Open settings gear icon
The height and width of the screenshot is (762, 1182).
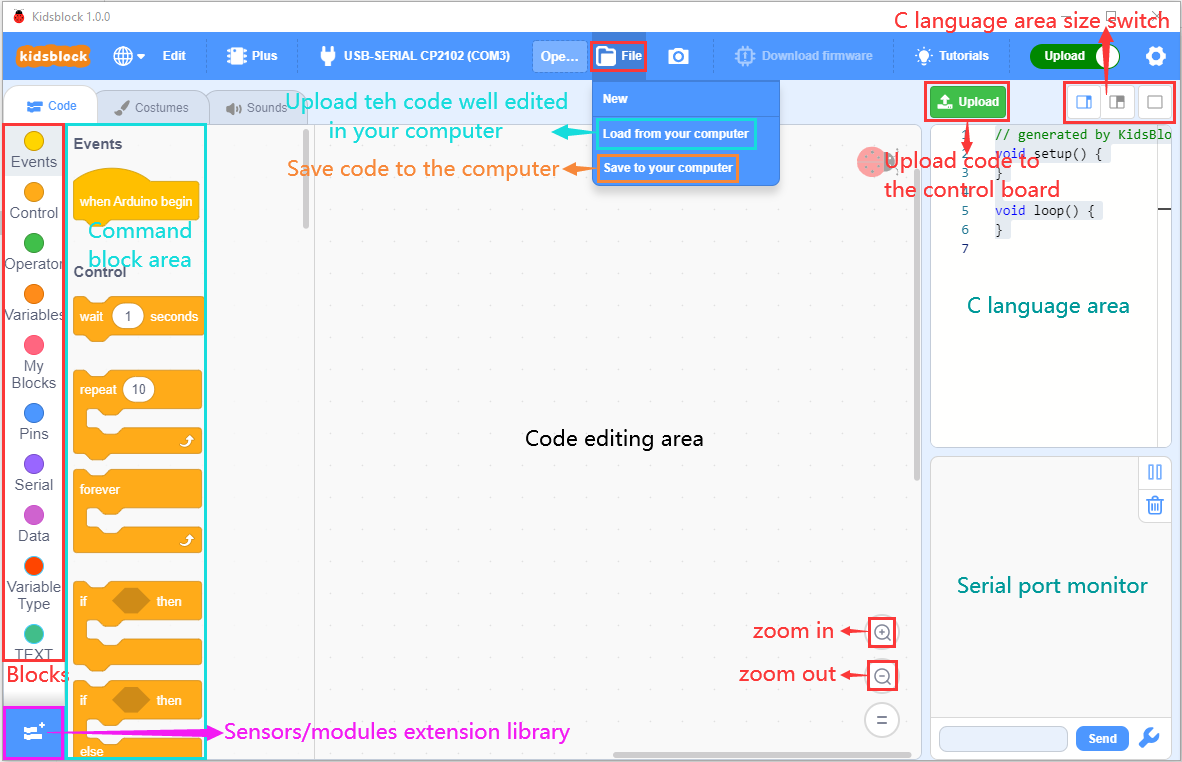click(1155, 56)
